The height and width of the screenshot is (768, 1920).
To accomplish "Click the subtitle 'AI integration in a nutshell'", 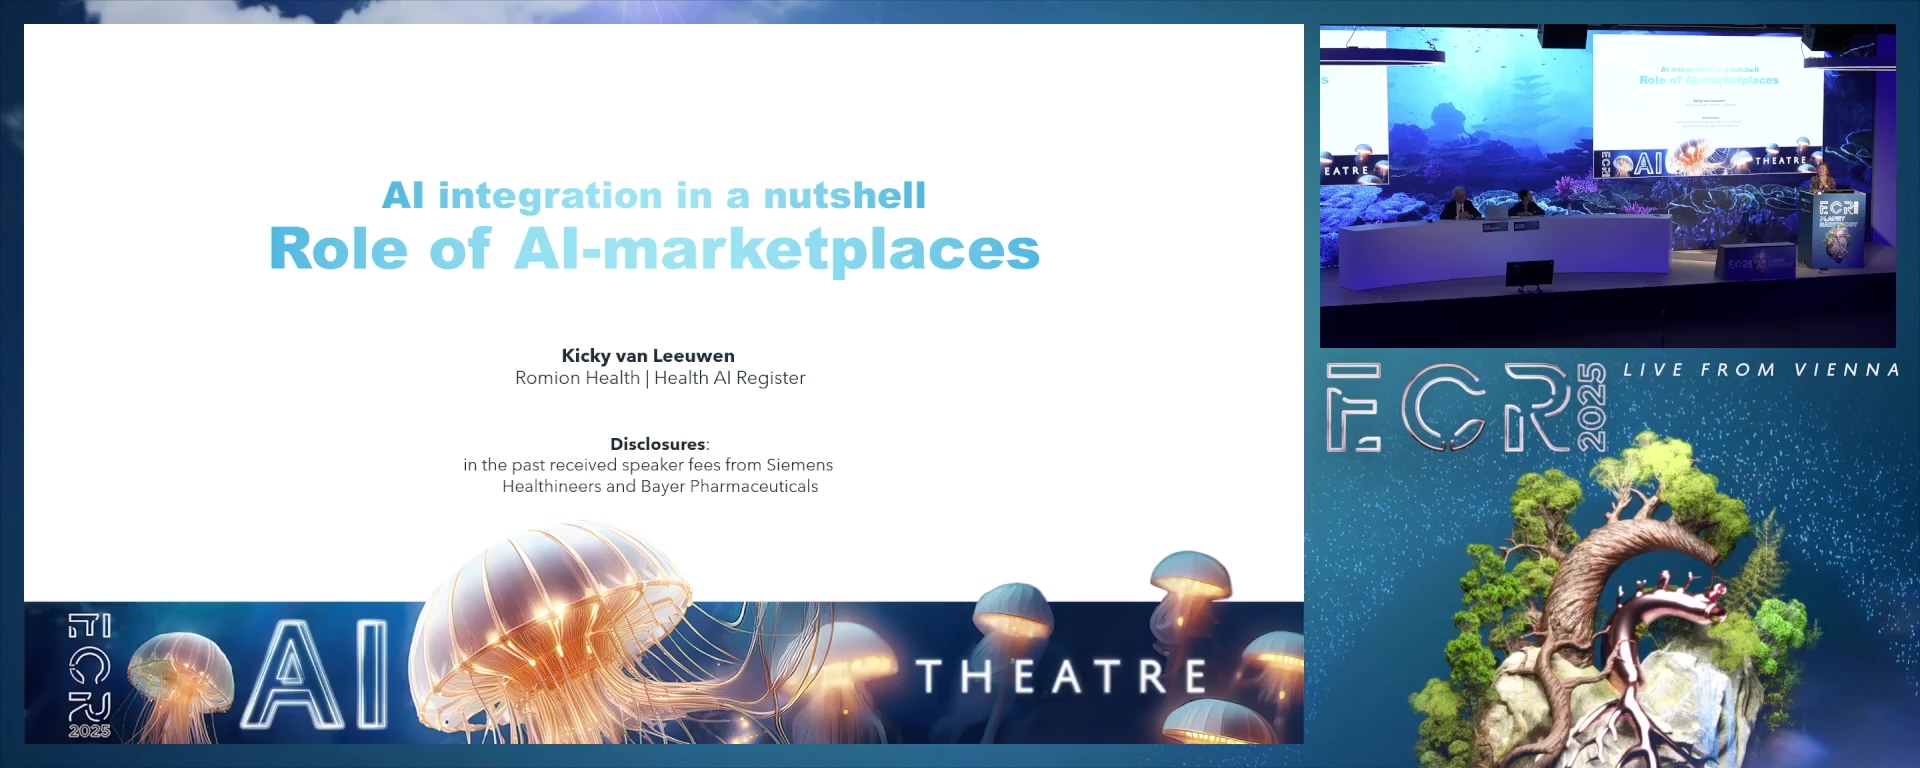I will coord(654,195).
